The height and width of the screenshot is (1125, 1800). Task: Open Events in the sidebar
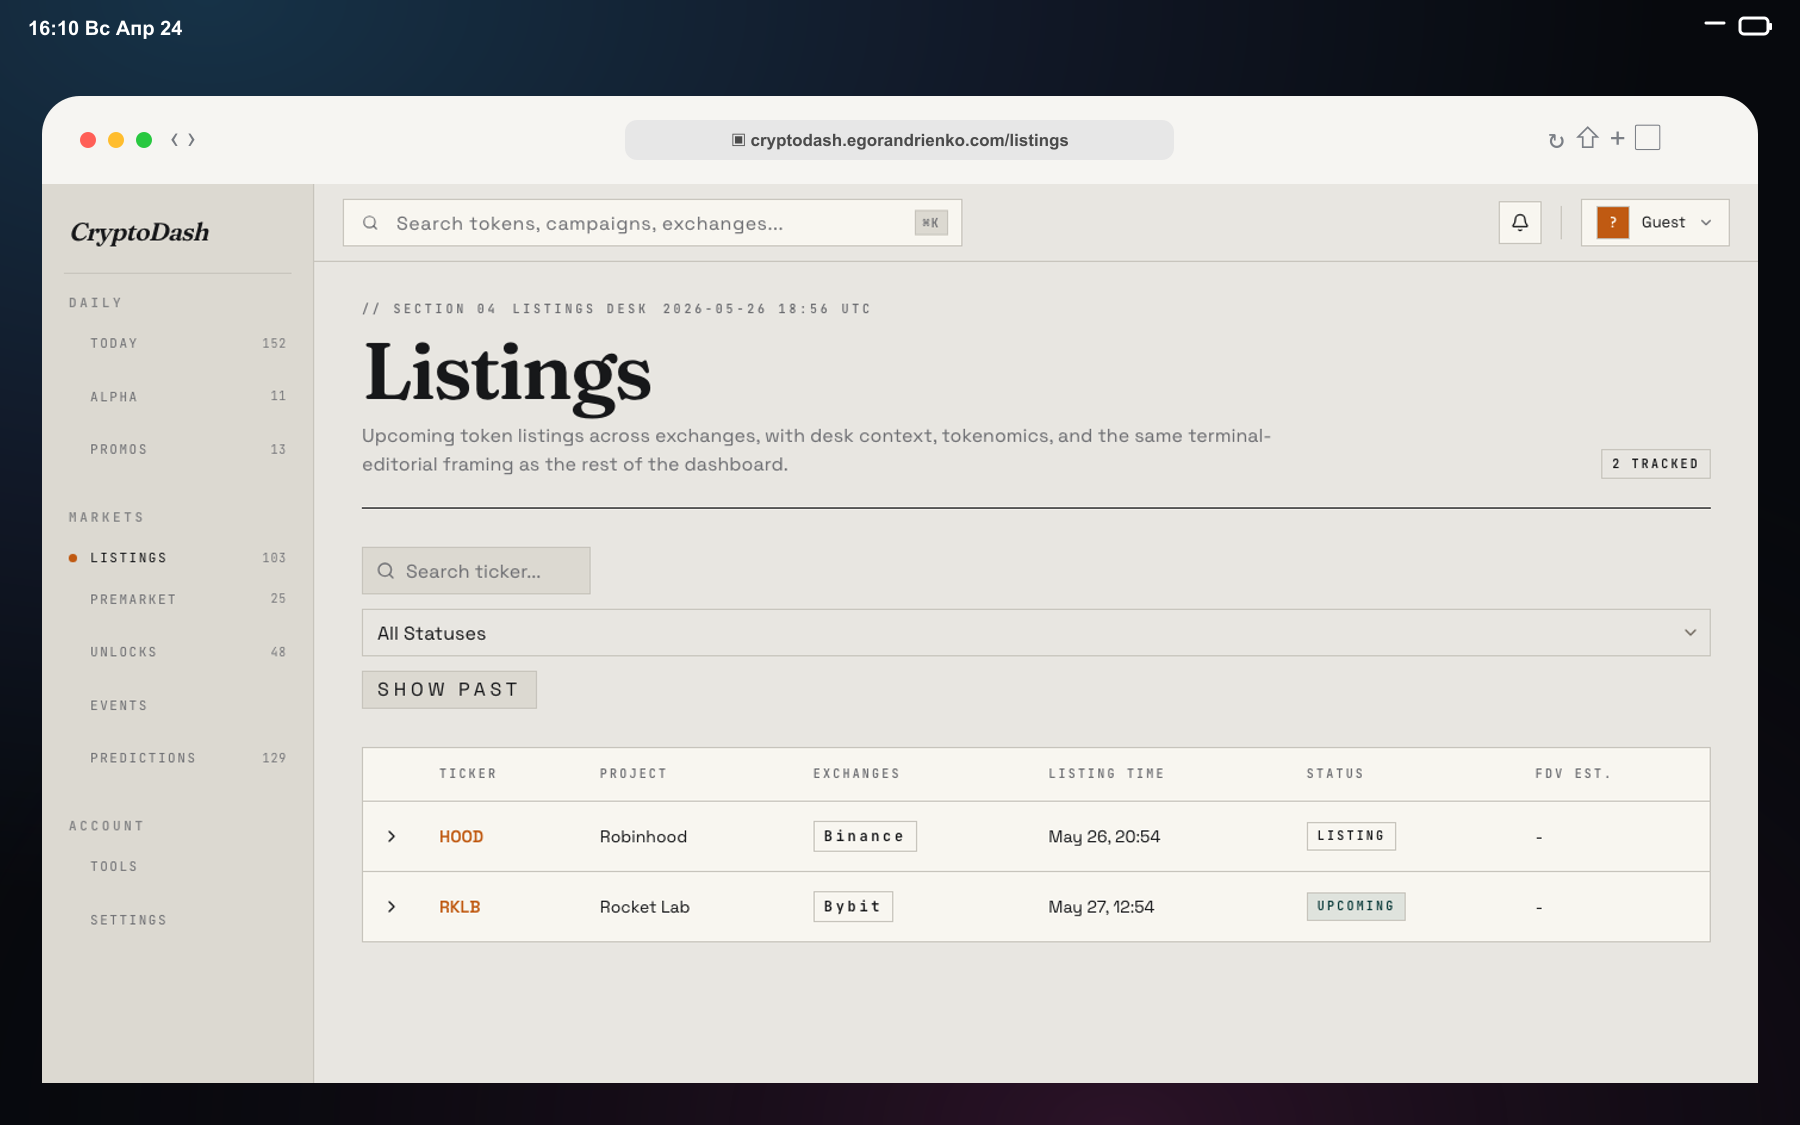(x=177, y=705)
